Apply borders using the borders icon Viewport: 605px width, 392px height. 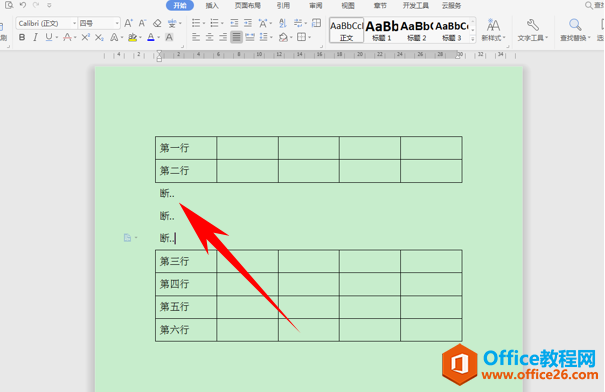click(301, 37)
